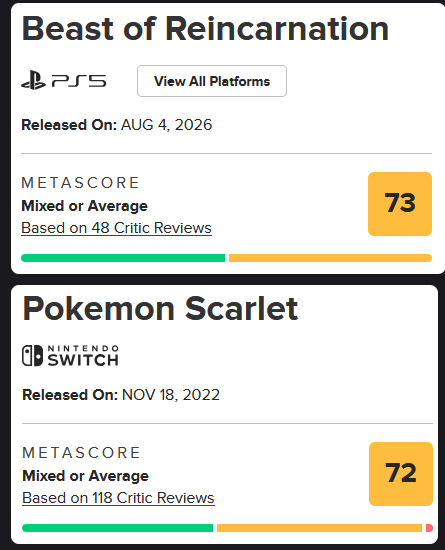Open the 118 Critic Reviews link
This screenshot has width=445, height=550.
[x=118, y=498]
